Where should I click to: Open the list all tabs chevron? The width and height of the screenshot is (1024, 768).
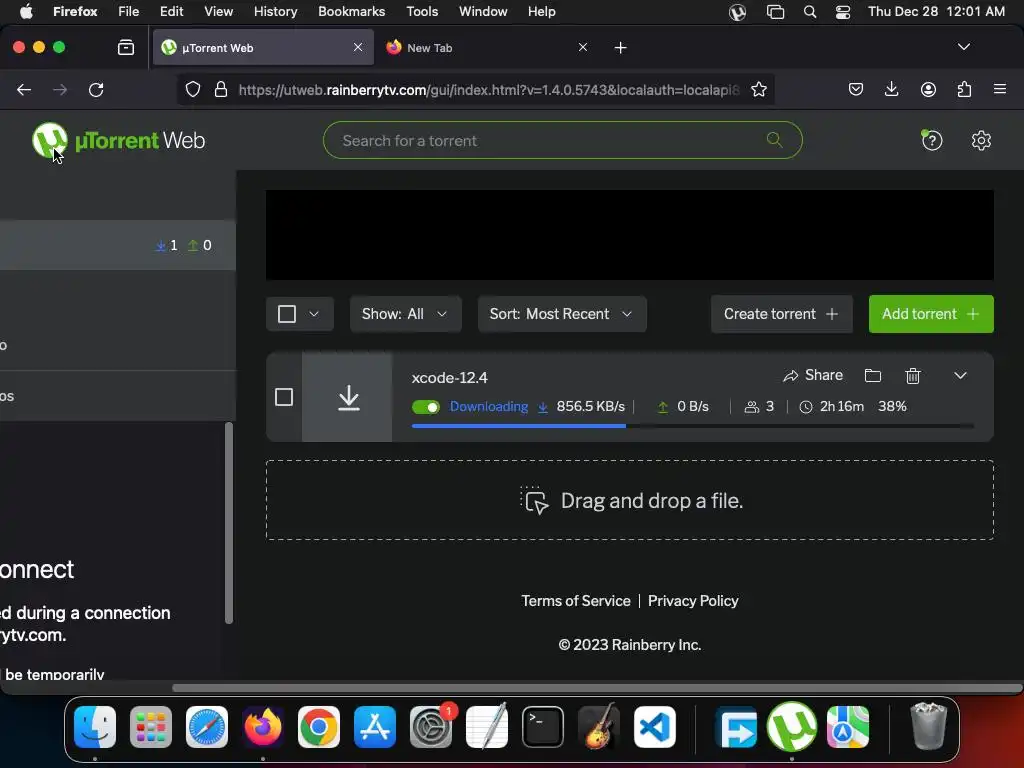[963, 47]
